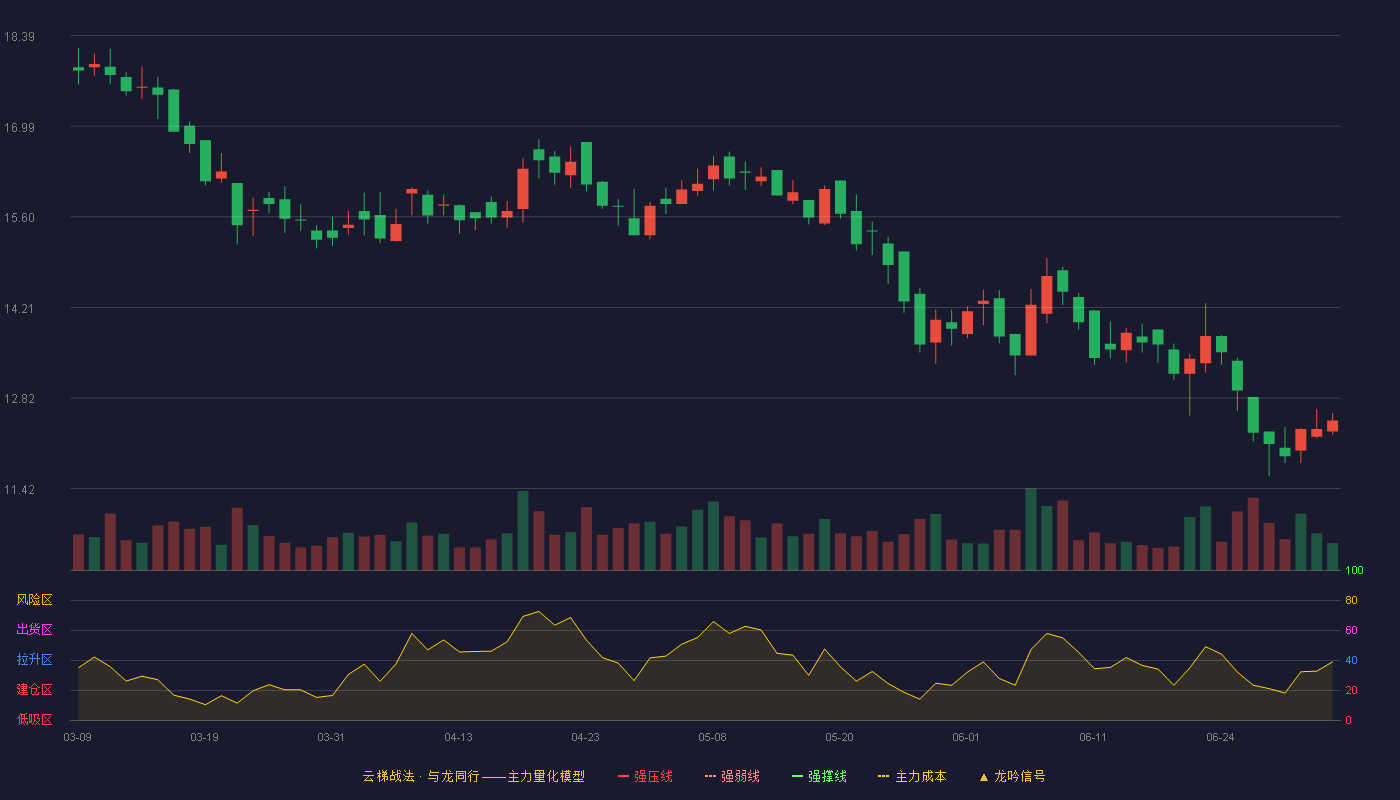Click the 03-09 date label
1400x800 pixels.
pos(78,737)
